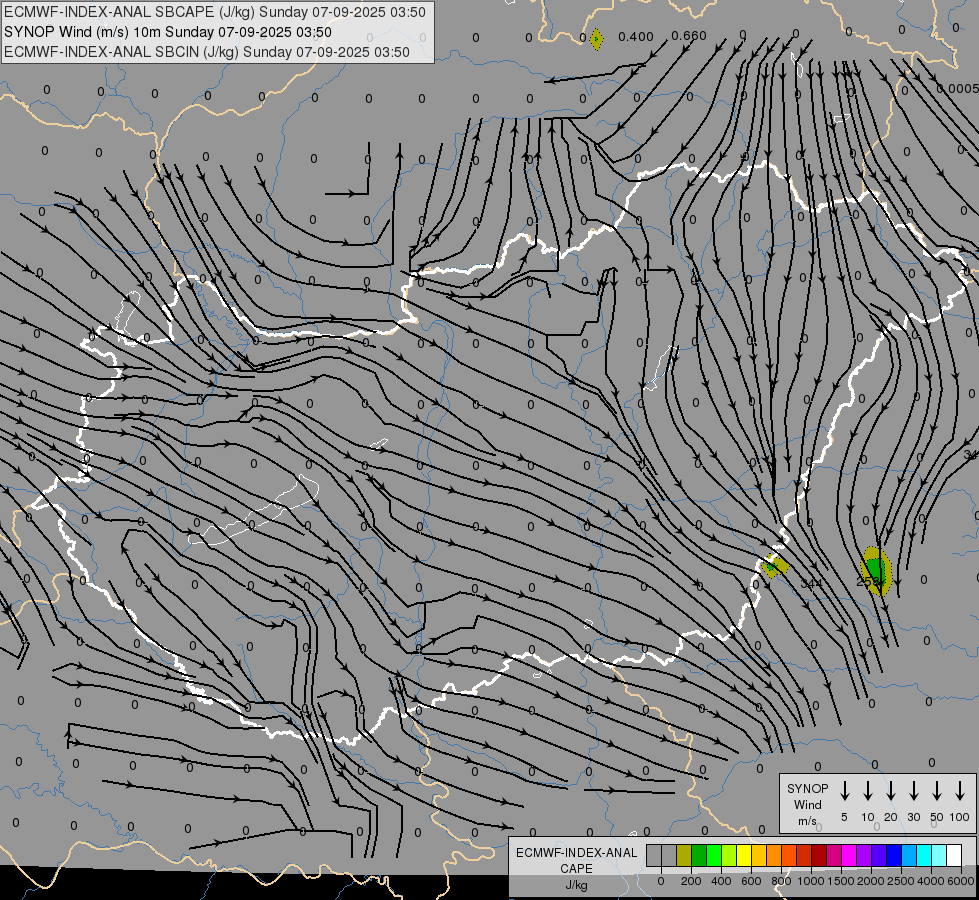979x900 pixels.
Task: Click the 400 tick label on colour scale
Action: tap(721, 881)
